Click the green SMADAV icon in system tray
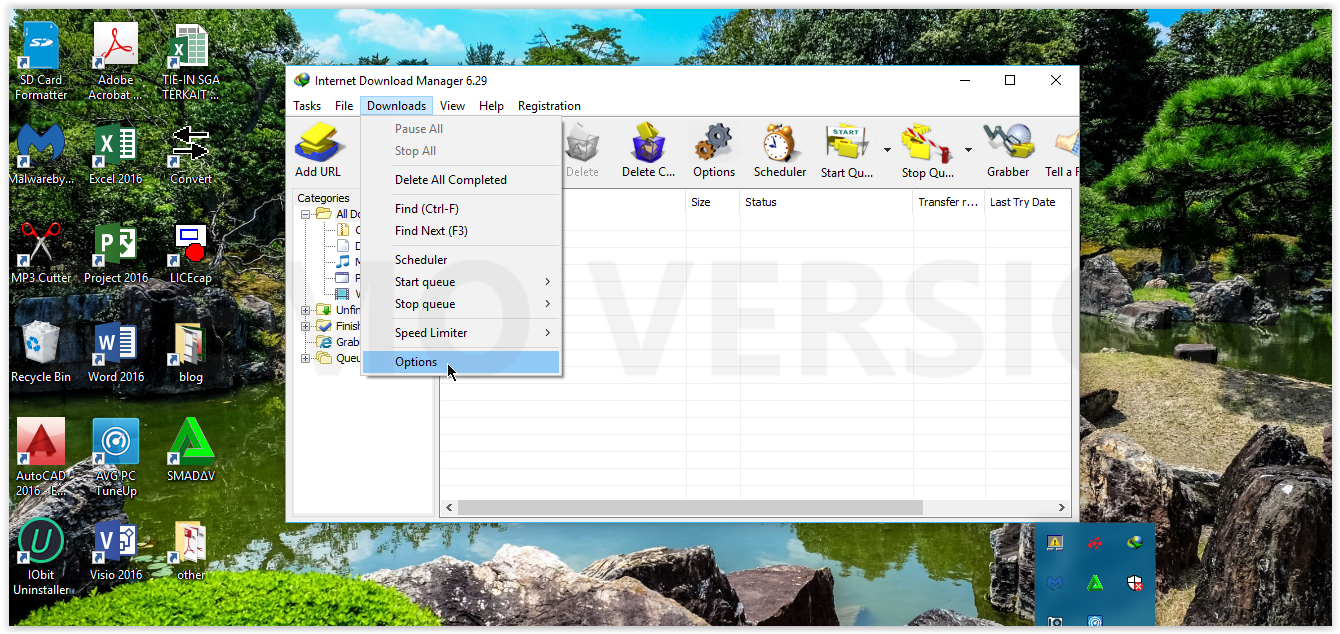The height and width of the screenshot is (634, 1340). tap(1095, 582)
